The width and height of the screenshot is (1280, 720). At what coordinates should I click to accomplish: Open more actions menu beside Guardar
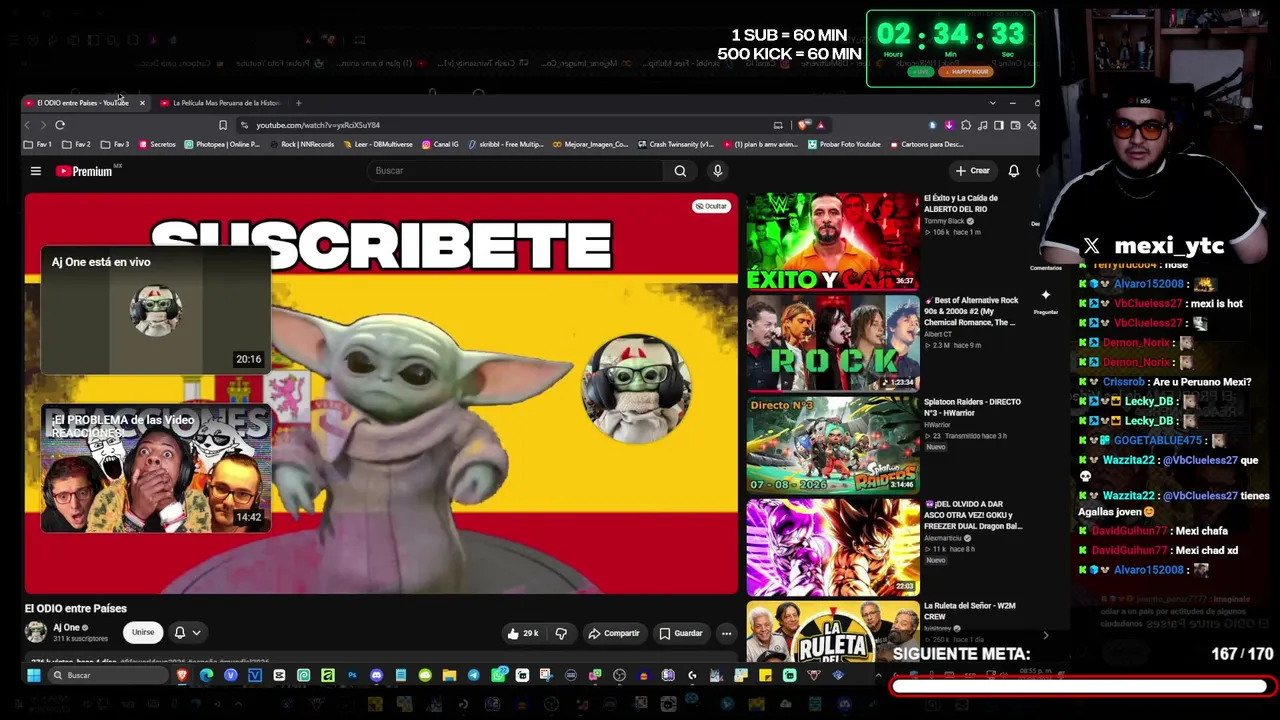(726, 633)
